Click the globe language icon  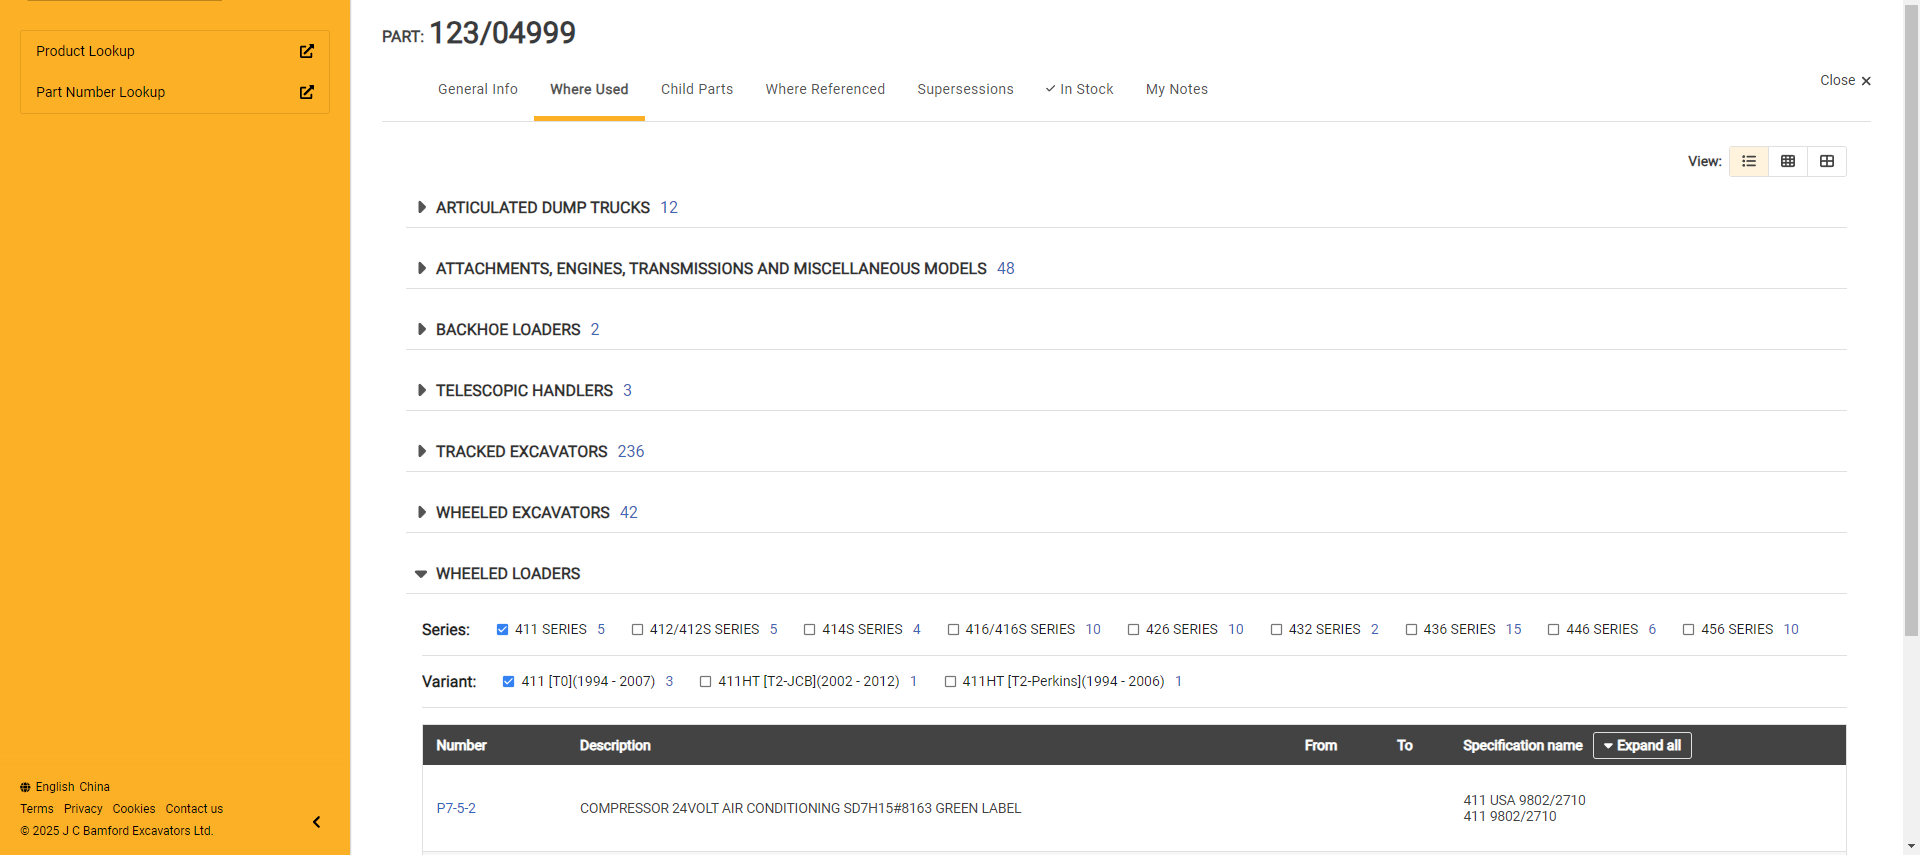[25, 787]
